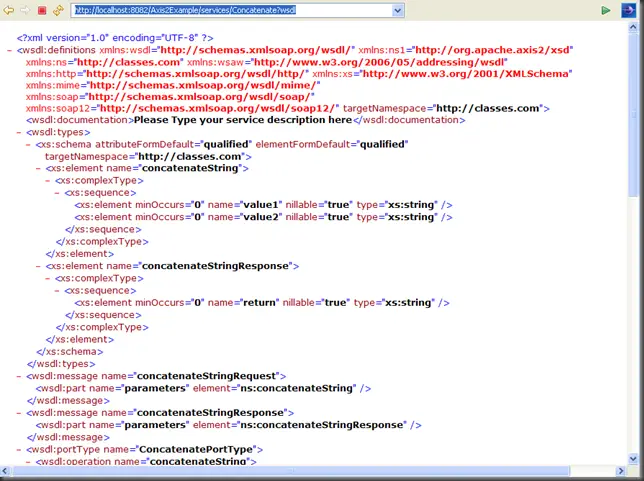This screenshot has width=644, height=481.
Task: Collapse sequence containing value1 and value2
Action: [57, 193]
